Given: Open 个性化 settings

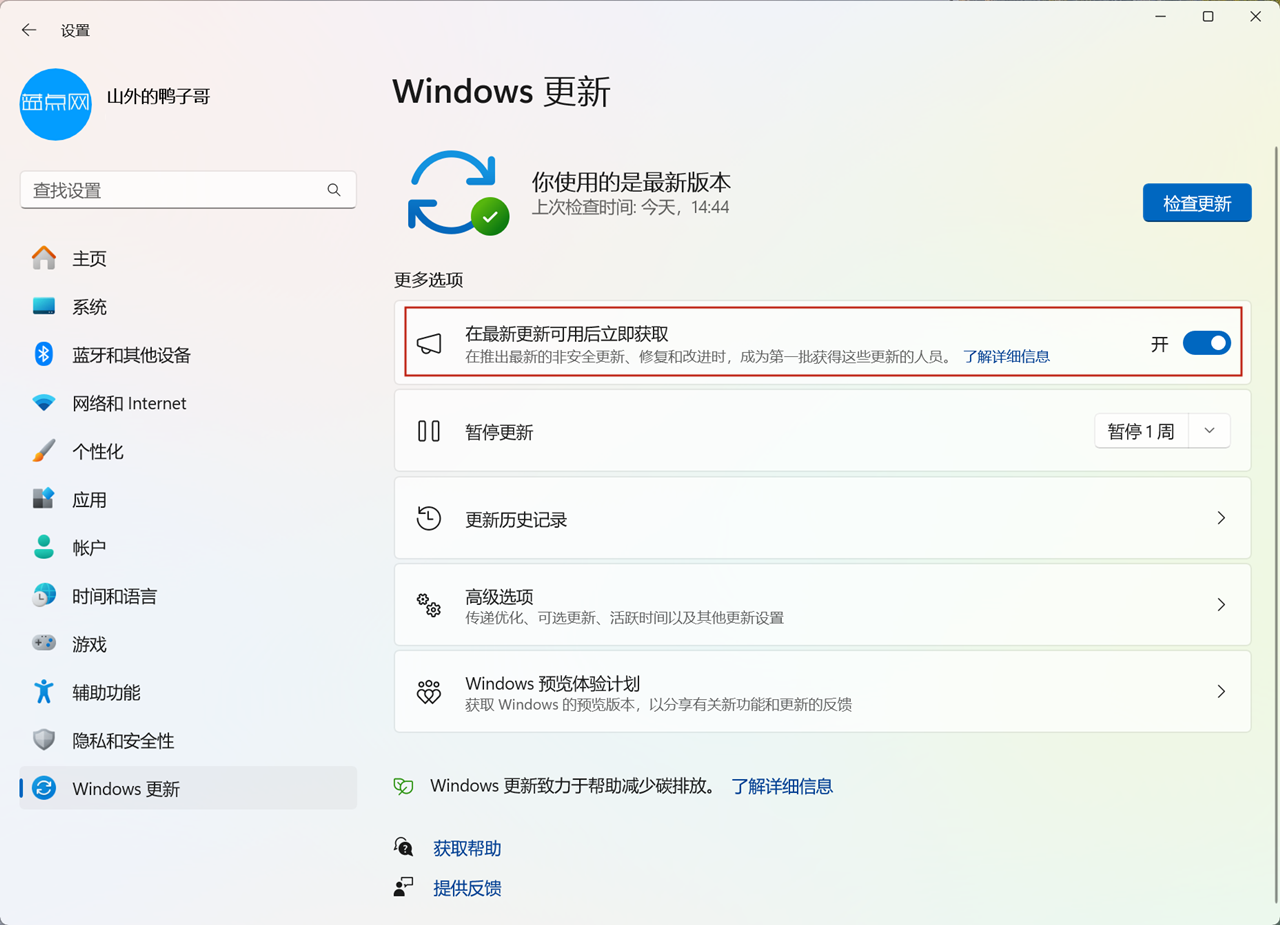Looking at the screenshot, I should tap(188, 451).
